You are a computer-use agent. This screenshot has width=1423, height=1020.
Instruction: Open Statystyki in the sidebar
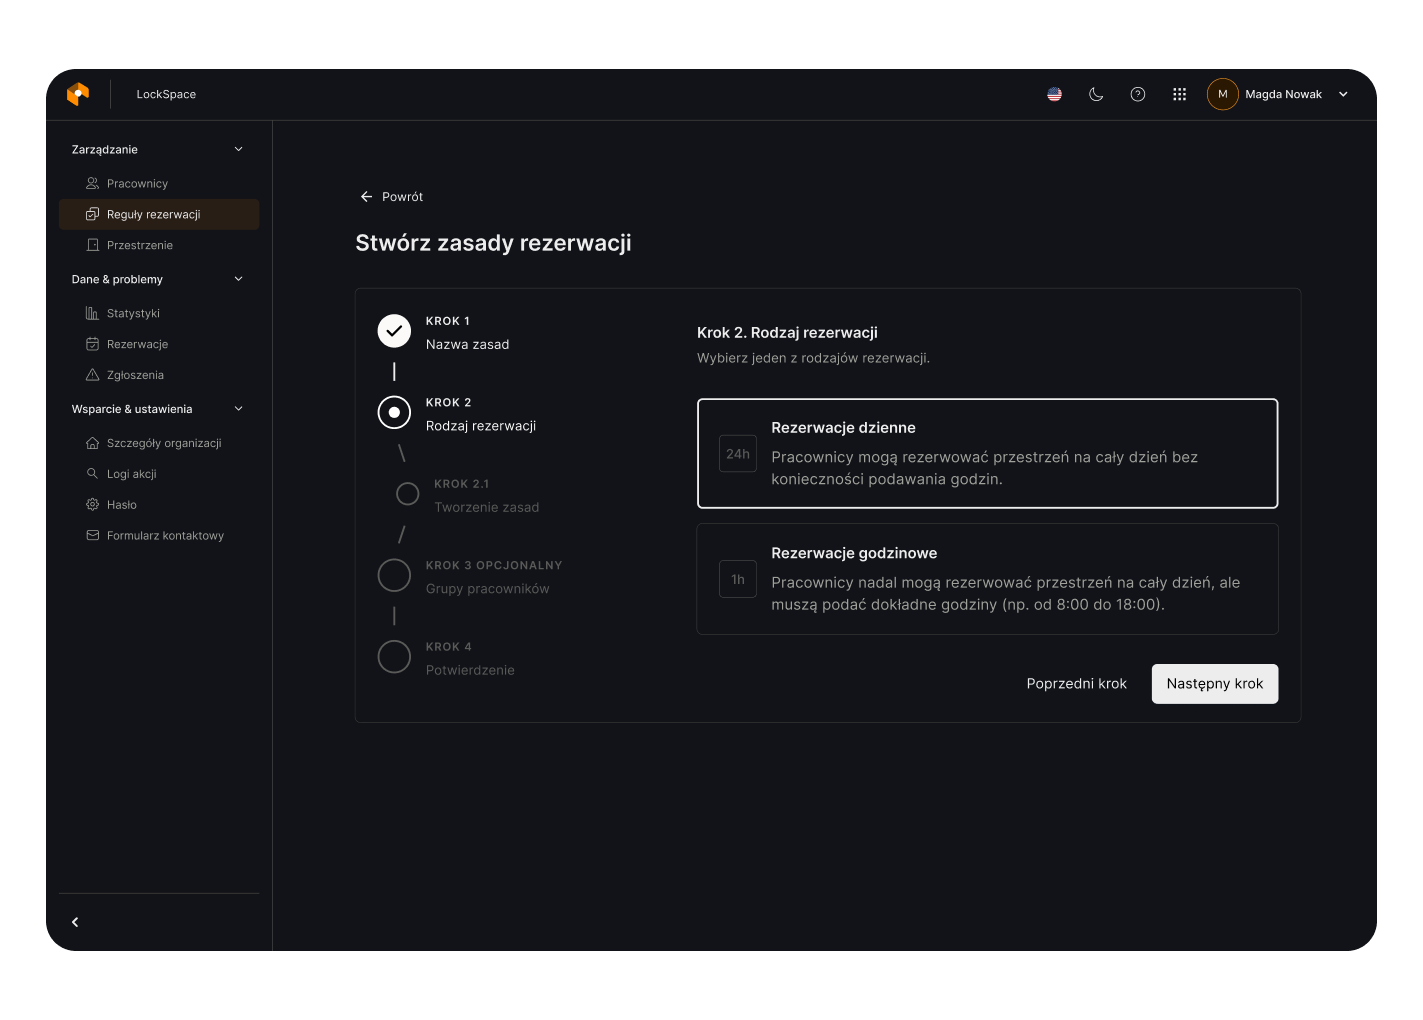pyautogui.click(x=133, y=314)
